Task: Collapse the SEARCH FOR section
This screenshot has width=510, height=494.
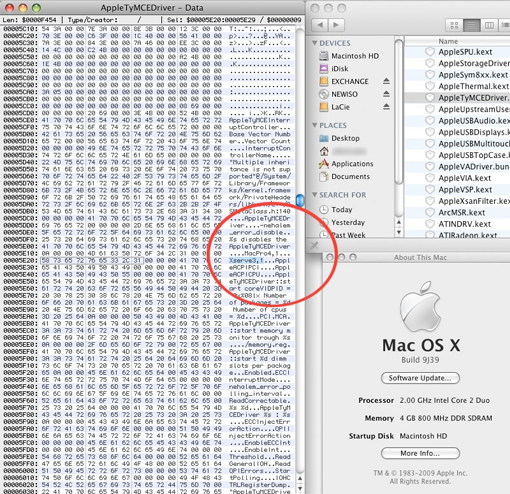Action: 314,194
